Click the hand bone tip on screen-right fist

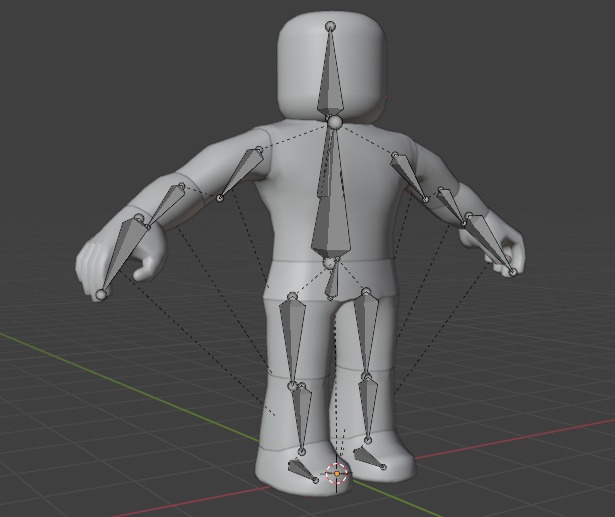[x=513, y=272]
